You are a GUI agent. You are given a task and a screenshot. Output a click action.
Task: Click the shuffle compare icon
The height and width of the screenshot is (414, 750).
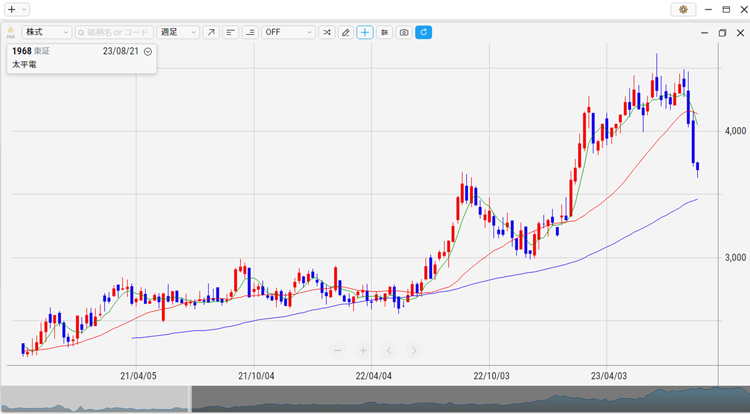point(327,32)
